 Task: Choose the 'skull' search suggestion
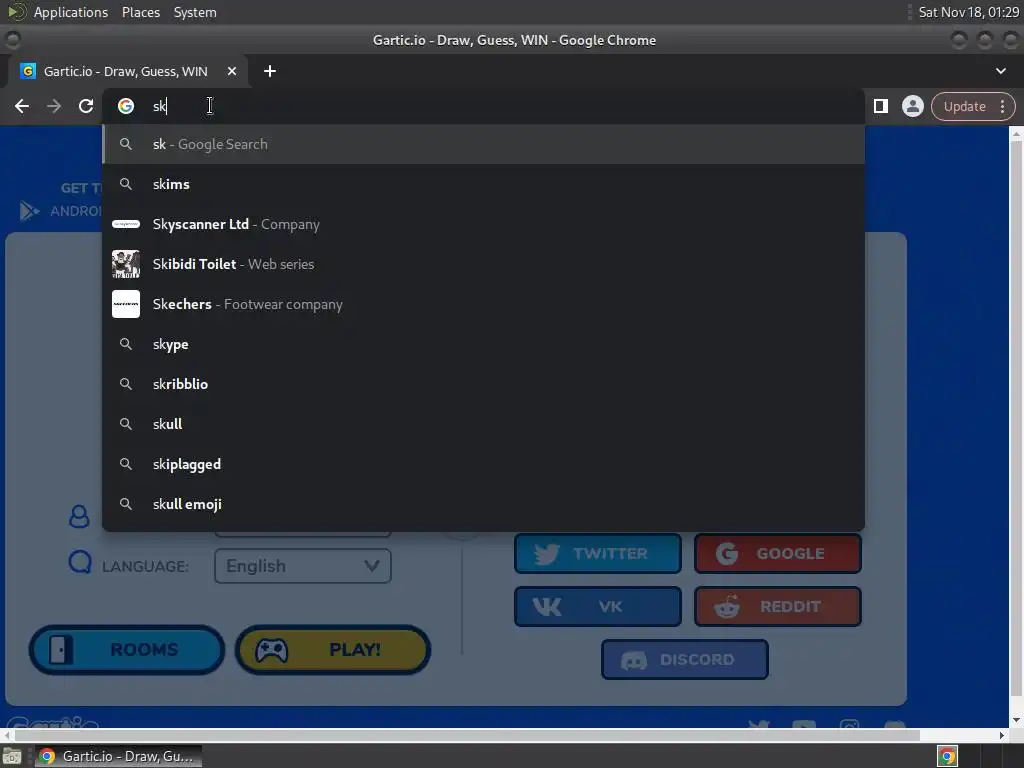pos(484,424)
